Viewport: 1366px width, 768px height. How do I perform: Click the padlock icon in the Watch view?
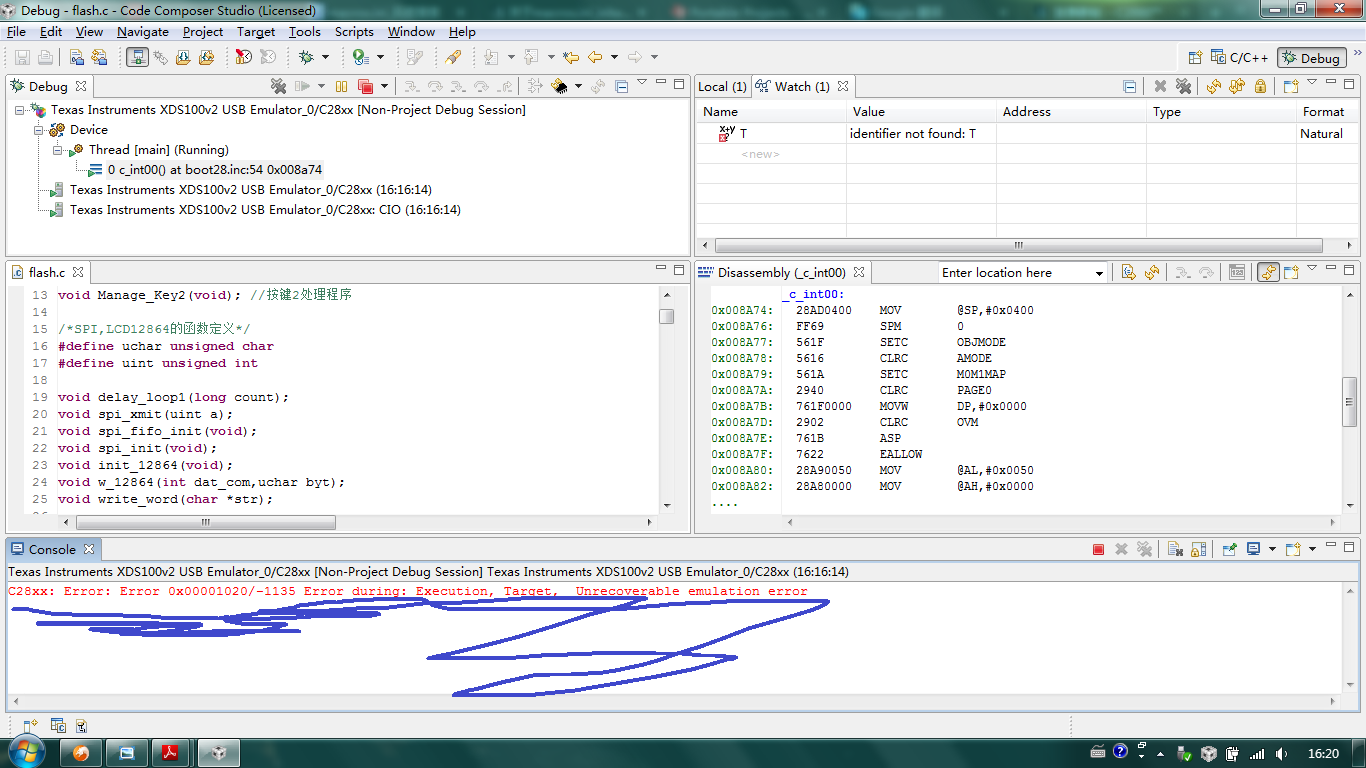1260,86
